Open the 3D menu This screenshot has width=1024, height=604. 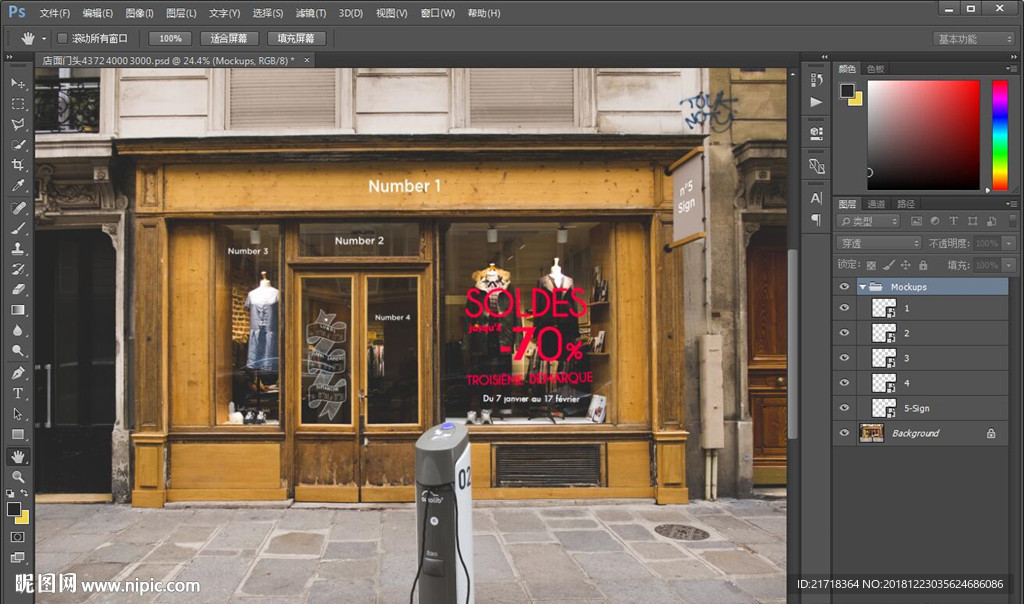click(x=351, y=13)
